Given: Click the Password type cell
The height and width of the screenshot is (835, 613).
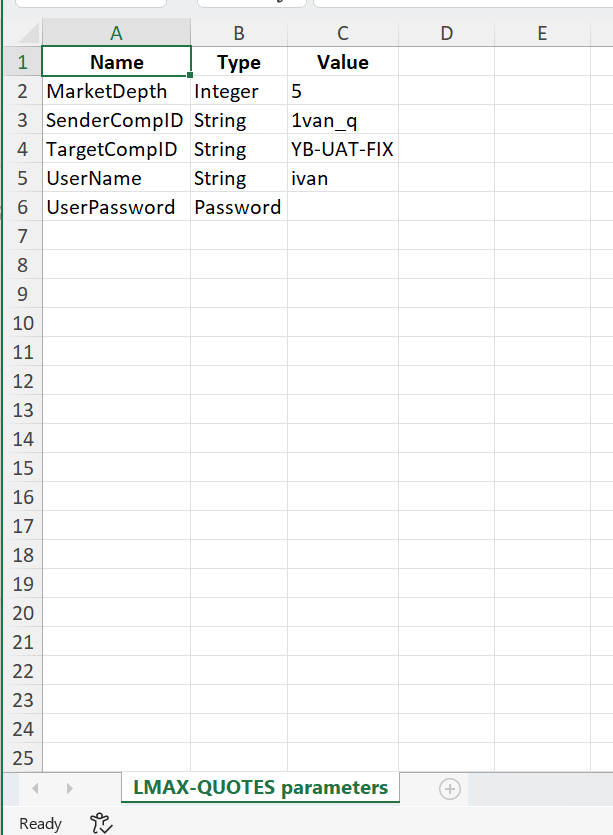Looking at the screenshot, I should (x=239, y=207).
